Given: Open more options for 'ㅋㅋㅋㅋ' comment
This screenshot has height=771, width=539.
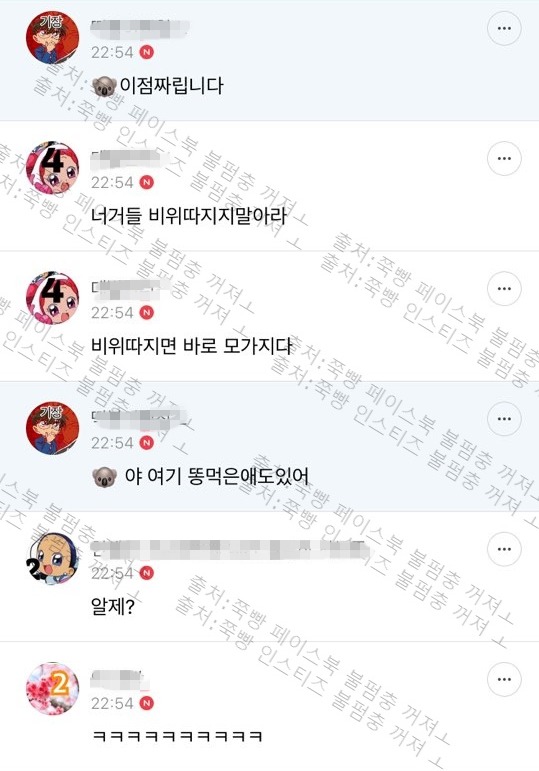Looking at the screenshot, I should click(504, 679).
